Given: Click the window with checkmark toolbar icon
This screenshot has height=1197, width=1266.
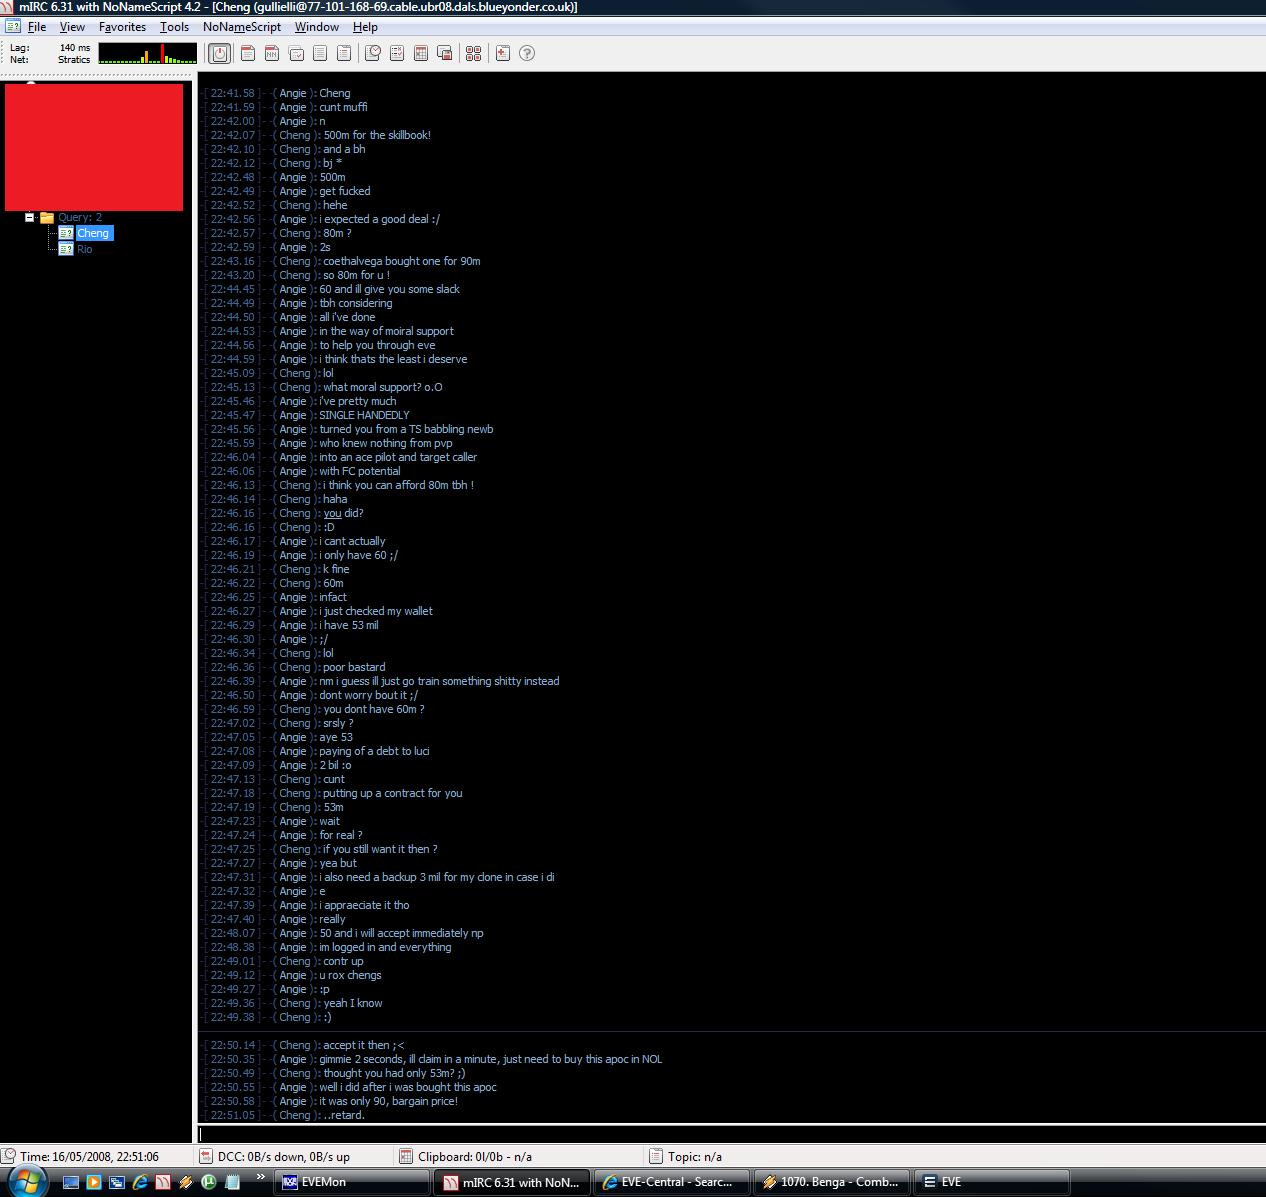Looking at the screenshot, I should click(x=296, y=53).
